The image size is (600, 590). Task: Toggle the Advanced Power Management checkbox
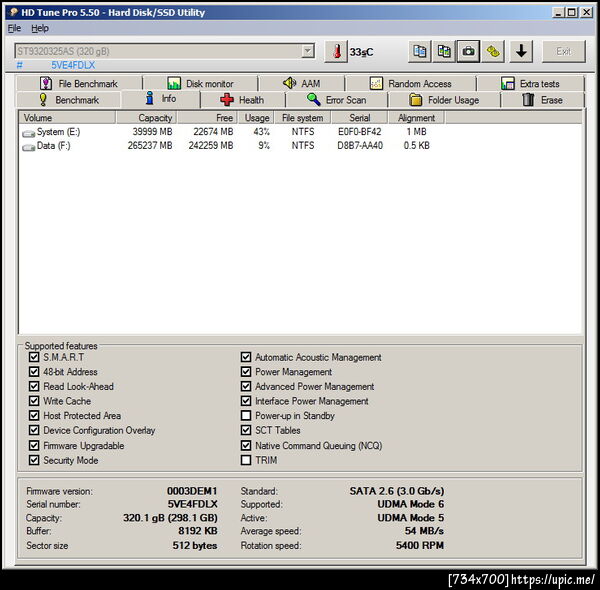[246, 386]
